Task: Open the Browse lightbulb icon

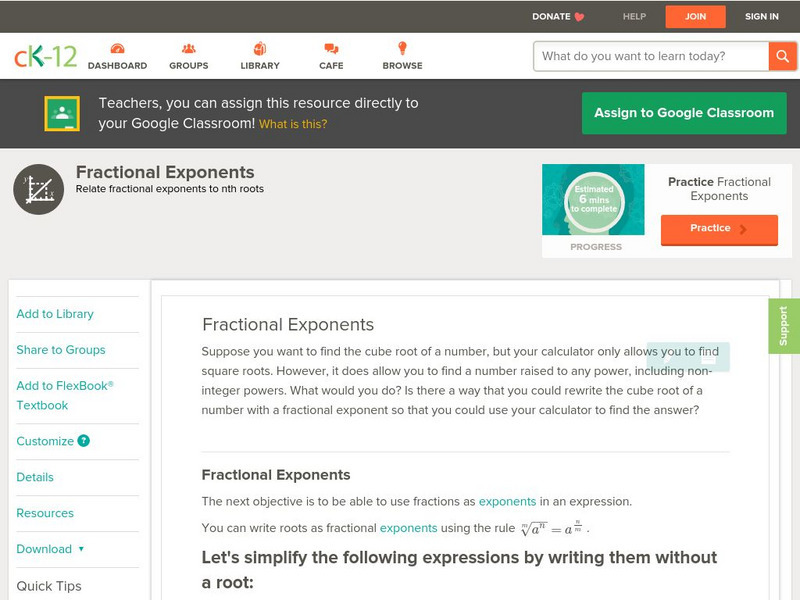Action: (x=402, y=50)
